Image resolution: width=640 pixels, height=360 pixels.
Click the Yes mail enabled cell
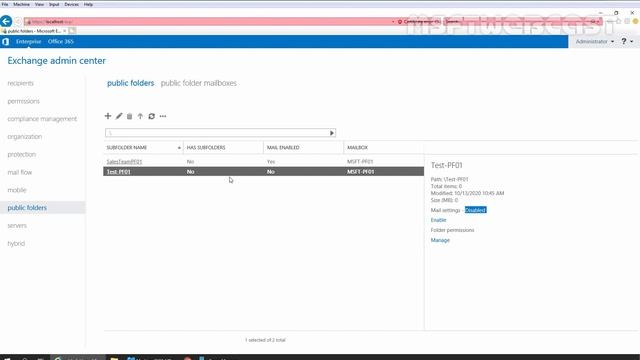click(271, 162)
